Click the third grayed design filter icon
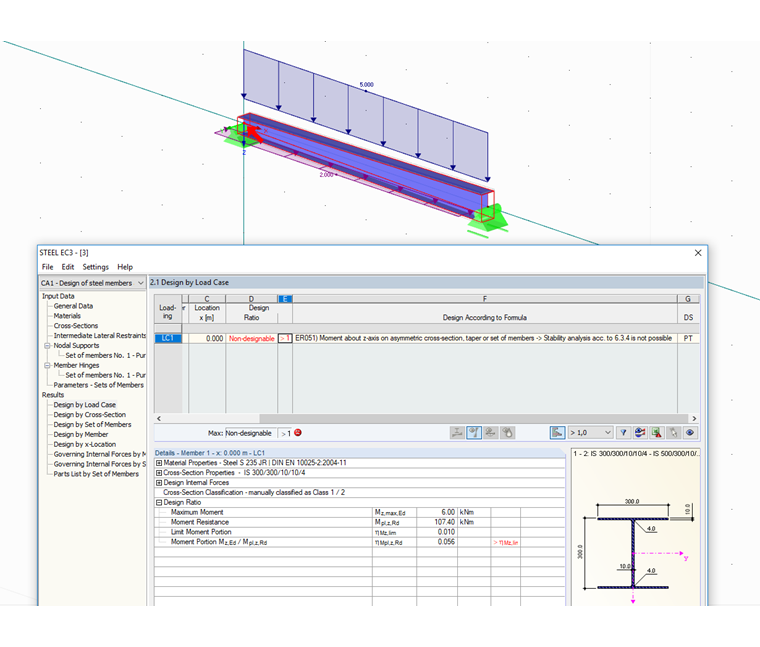 pyautogui.click(x=491, y=432)
